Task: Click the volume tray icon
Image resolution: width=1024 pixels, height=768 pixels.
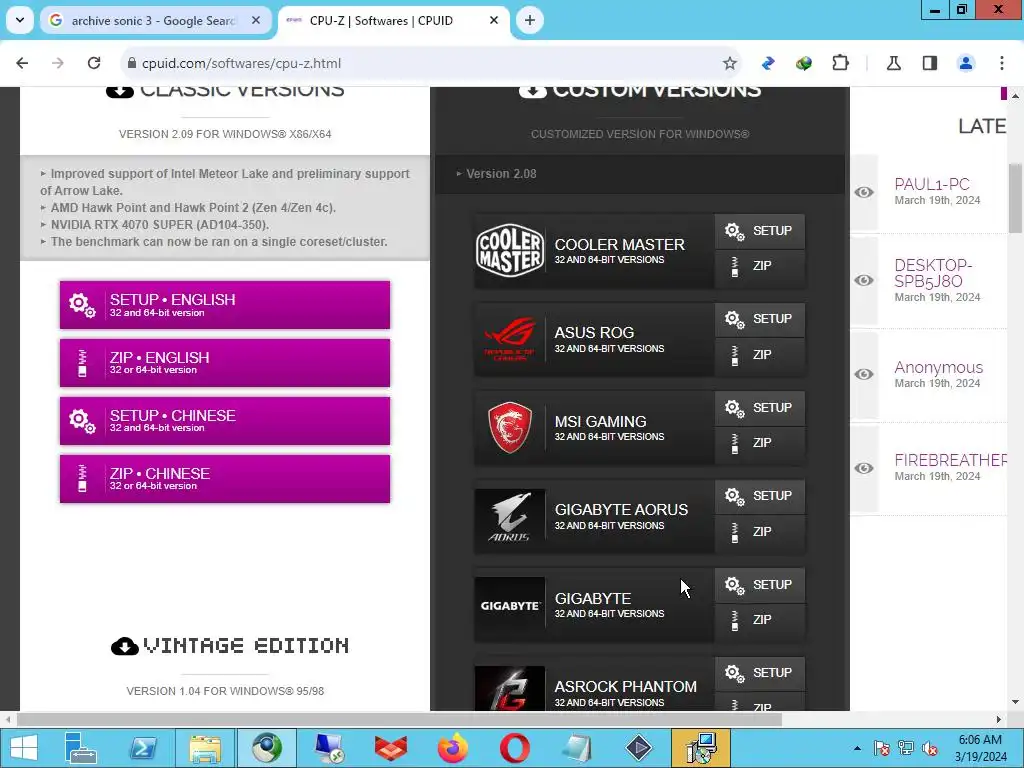Action: tap(930, 748)
